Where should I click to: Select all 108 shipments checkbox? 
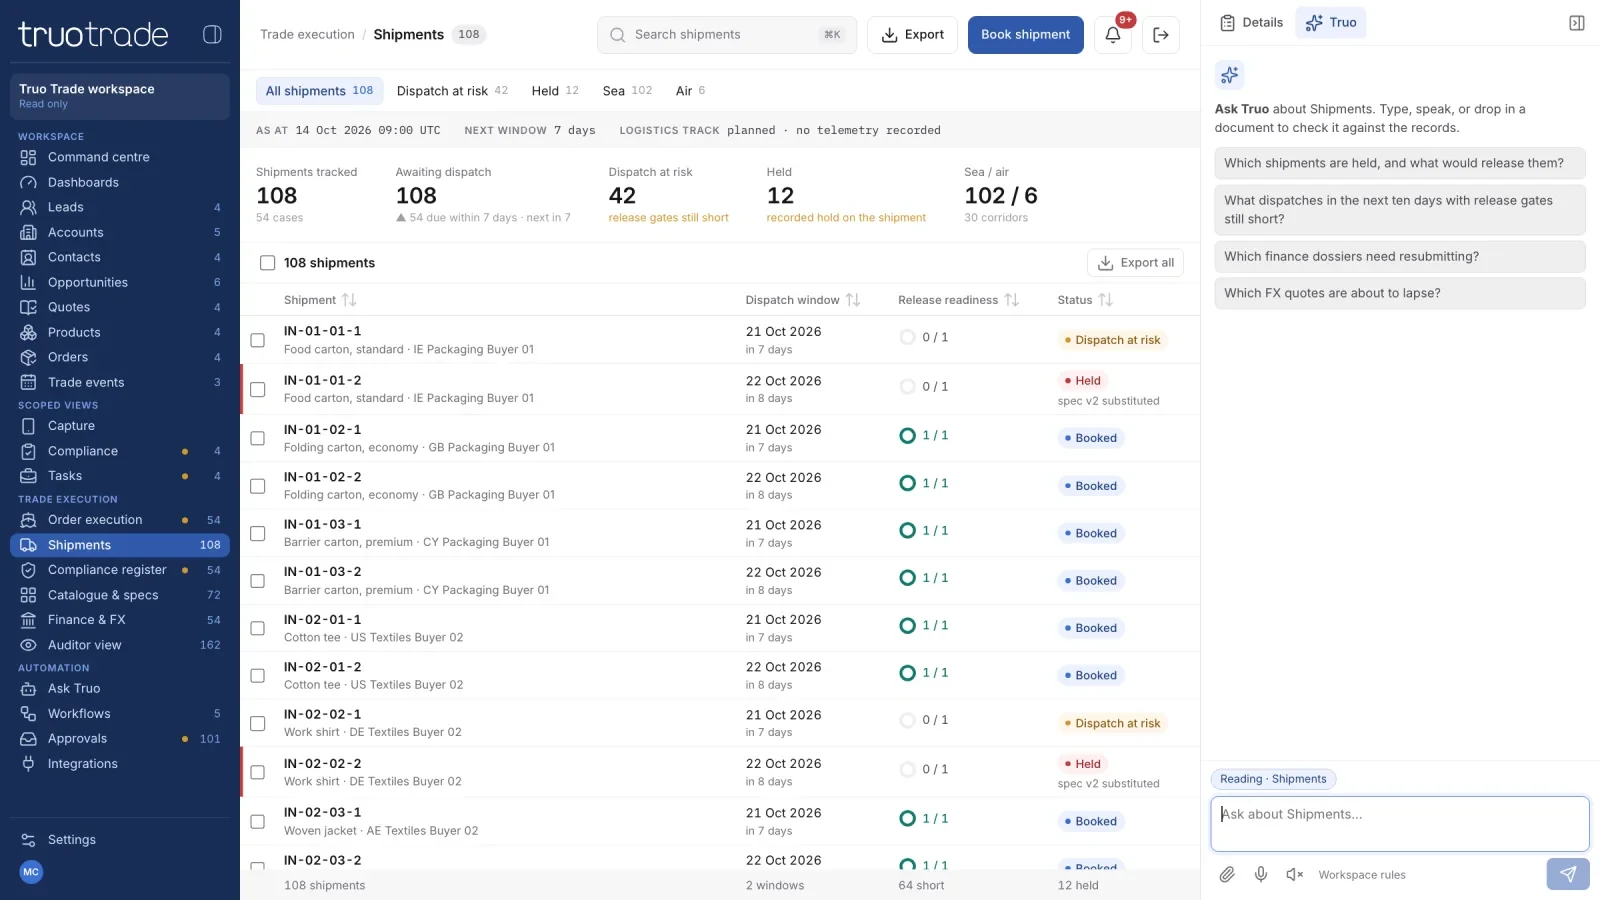click(x=267, y=263)
